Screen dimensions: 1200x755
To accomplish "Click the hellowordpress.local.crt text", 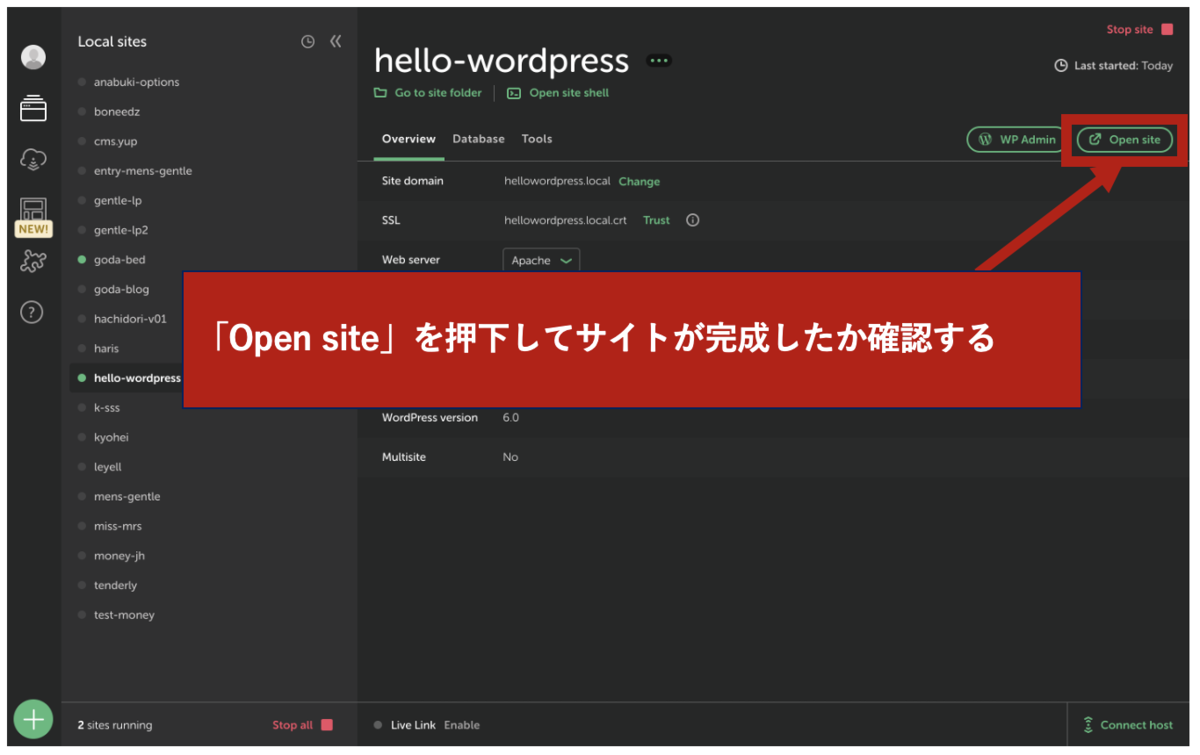I will [565, 220].
